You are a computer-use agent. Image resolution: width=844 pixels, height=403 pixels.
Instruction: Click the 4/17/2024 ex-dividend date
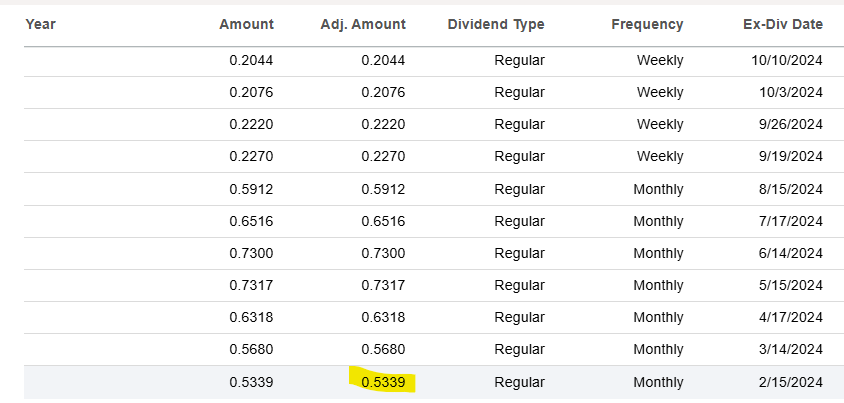point(791,317)
